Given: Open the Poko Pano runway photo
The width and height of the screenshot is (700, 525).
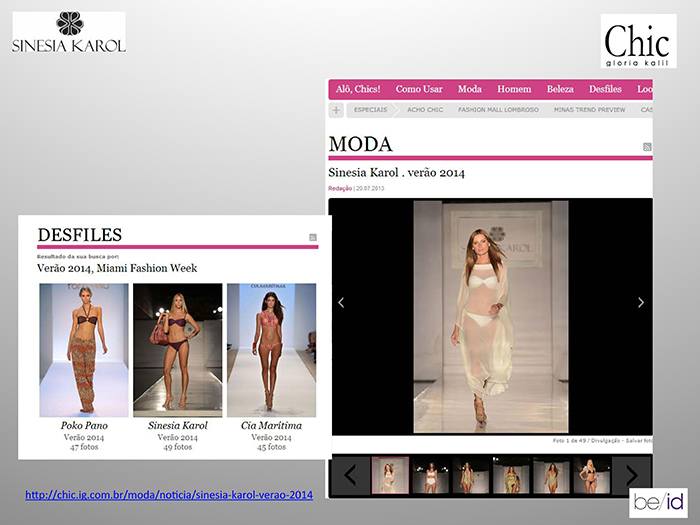Looking at the screenshot, I should click(x=84, y=350).
